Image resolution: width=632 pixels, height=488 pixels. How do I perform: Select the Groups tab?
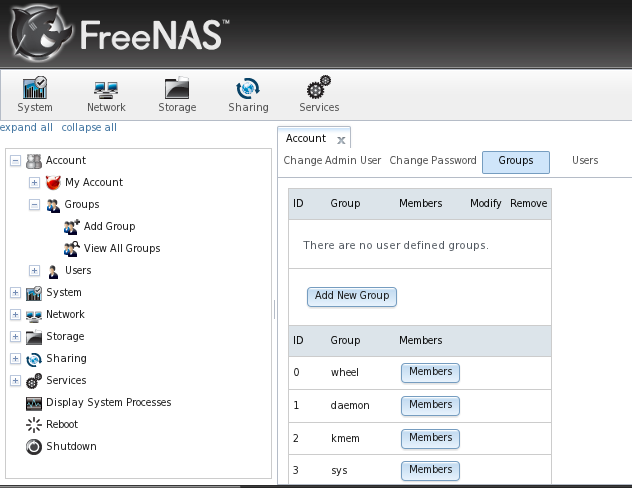click(516, 162)
